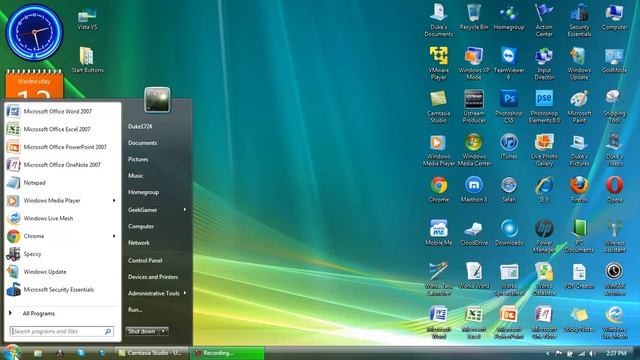Launch iTunes from the desktop

point(509,146)
